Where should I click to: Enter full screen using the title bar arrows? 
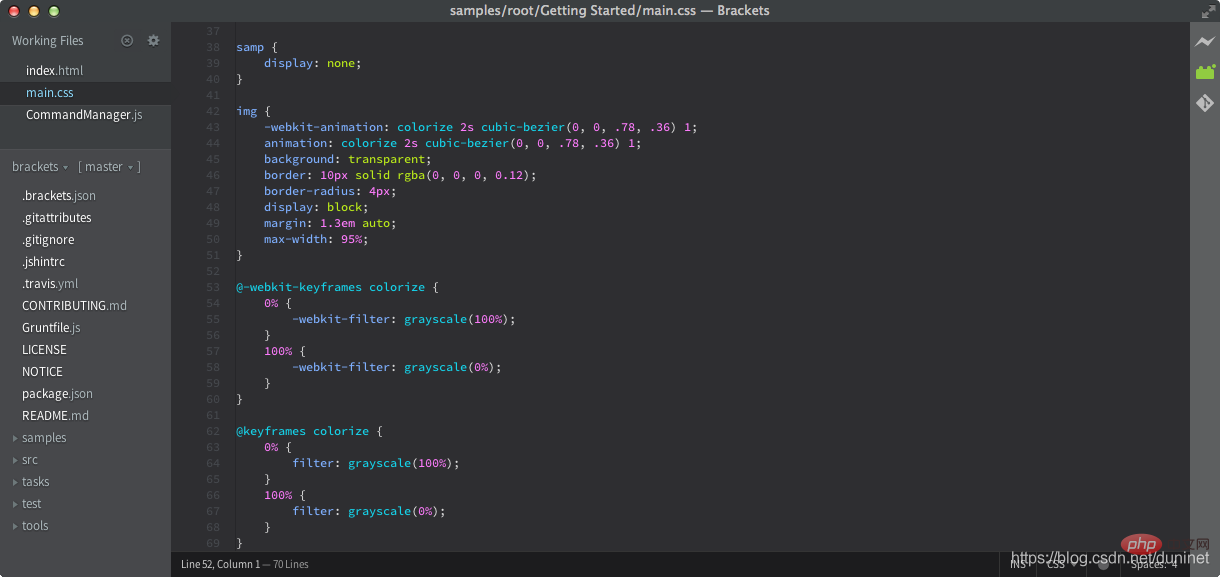[1205, 11]
